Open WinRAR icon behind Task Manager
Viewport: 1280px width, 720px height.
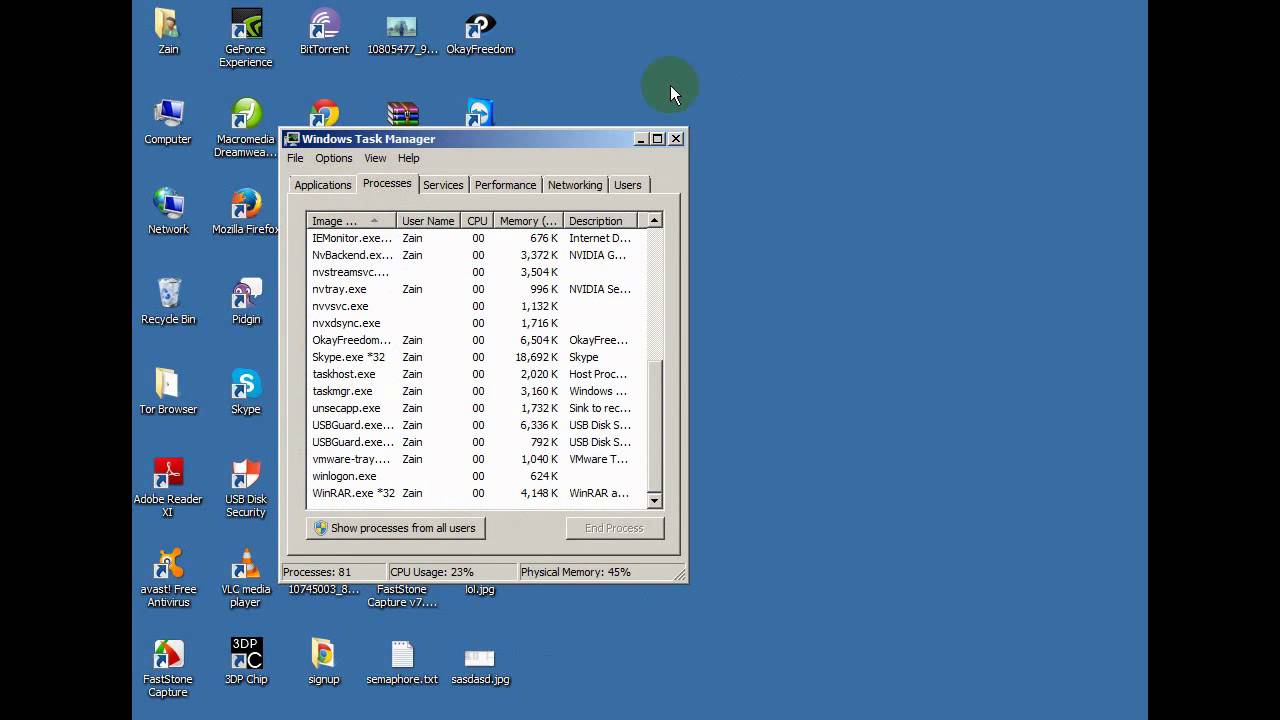tap(403, 113)
